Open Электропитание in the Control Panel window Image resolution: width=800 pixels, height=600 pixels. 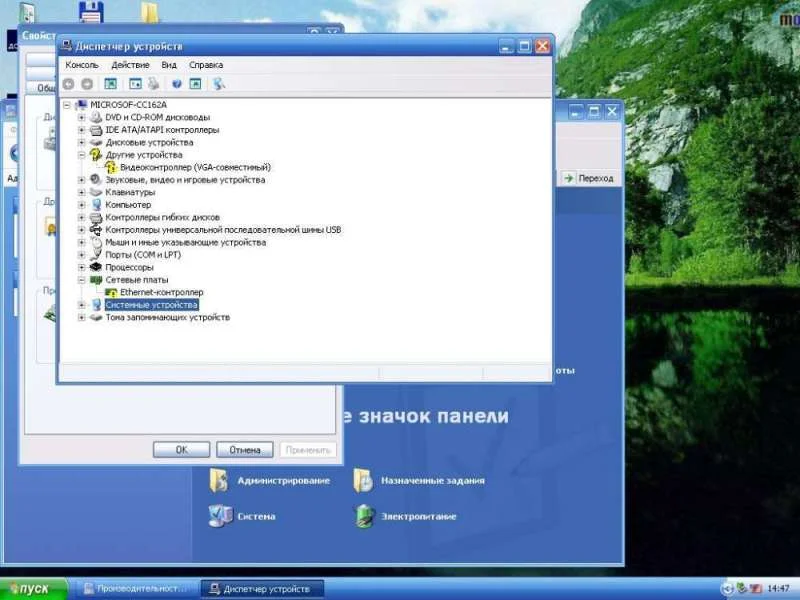(405, 516)
